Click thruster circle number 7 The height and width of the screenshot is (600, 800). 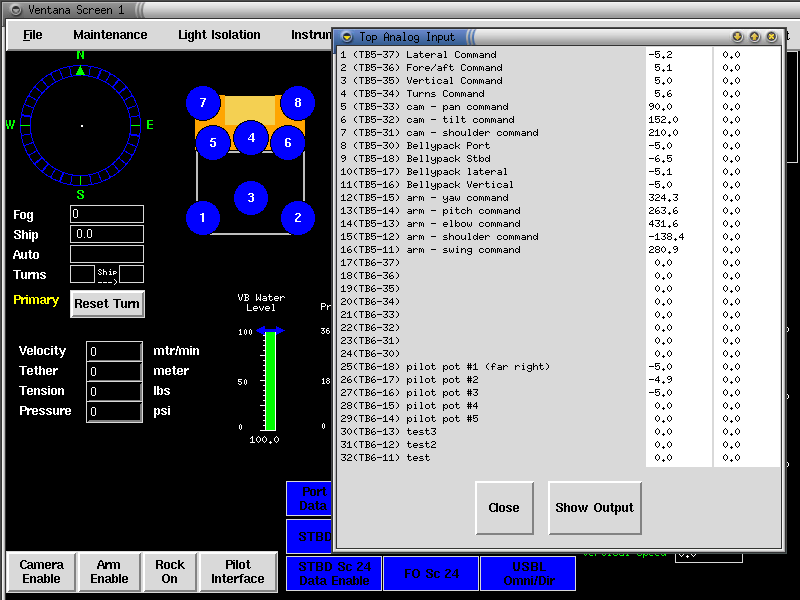[203, 103]
